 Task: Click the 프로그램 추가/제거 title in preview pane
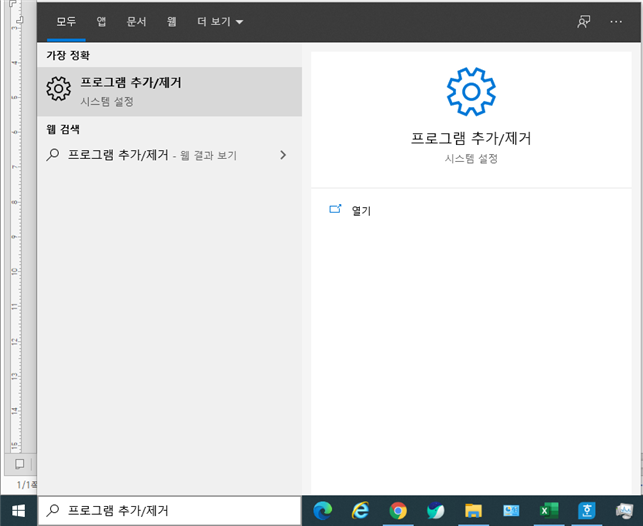pyautogui.click(x=471, y=138)
